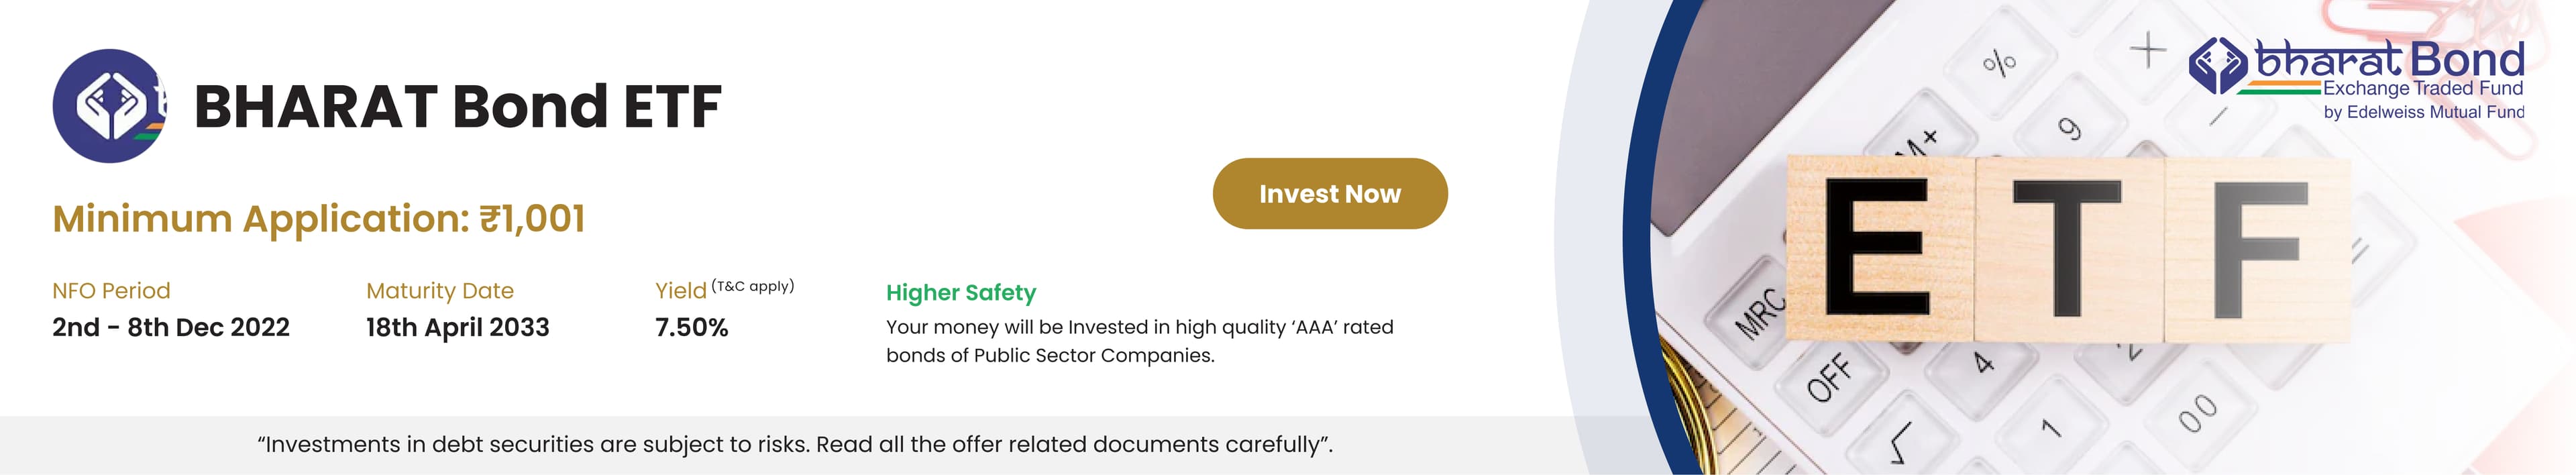Click the BHARAT Bond ETF heading
Image resolution: width=2576 pixels, height=475 pixels.
pyautogui.click(x=457, y=107)
